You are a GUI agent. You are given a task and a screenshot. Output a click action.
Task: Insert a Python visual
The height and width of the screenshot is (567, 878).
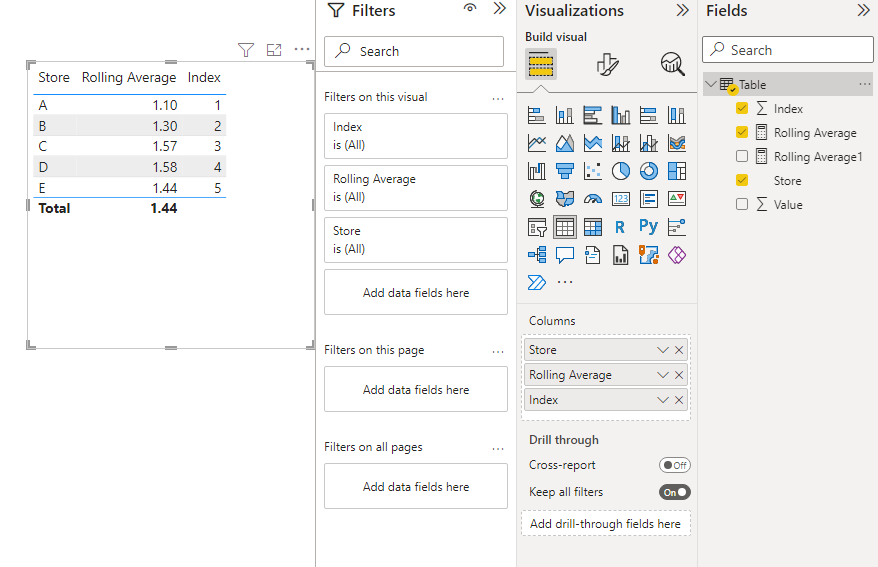coord(648,226)
